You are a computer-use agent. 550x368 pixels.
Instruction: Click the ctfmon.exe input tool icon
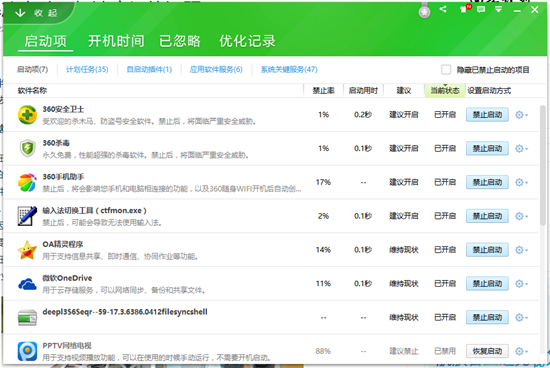[x=27, y=216]
